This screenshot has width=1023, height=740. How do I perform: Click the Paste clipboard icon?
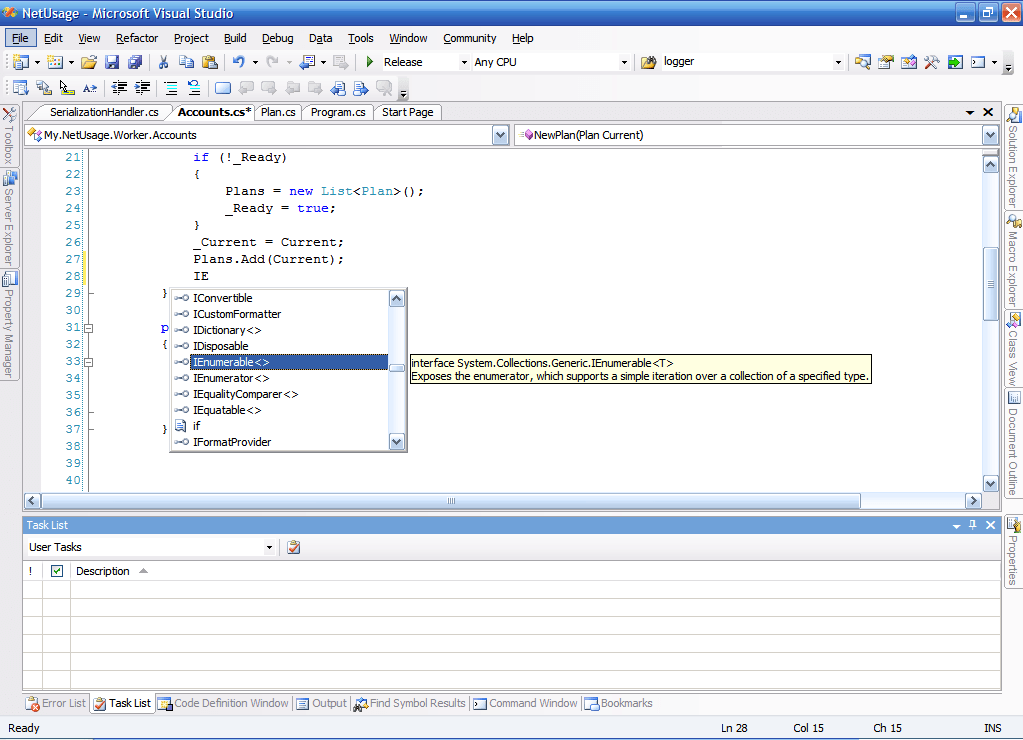(209, 62)
